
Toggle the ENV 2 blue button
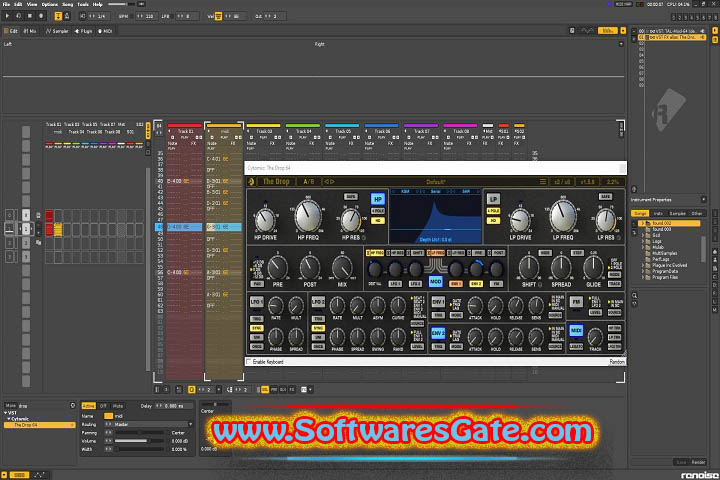[x=438, y=332]
